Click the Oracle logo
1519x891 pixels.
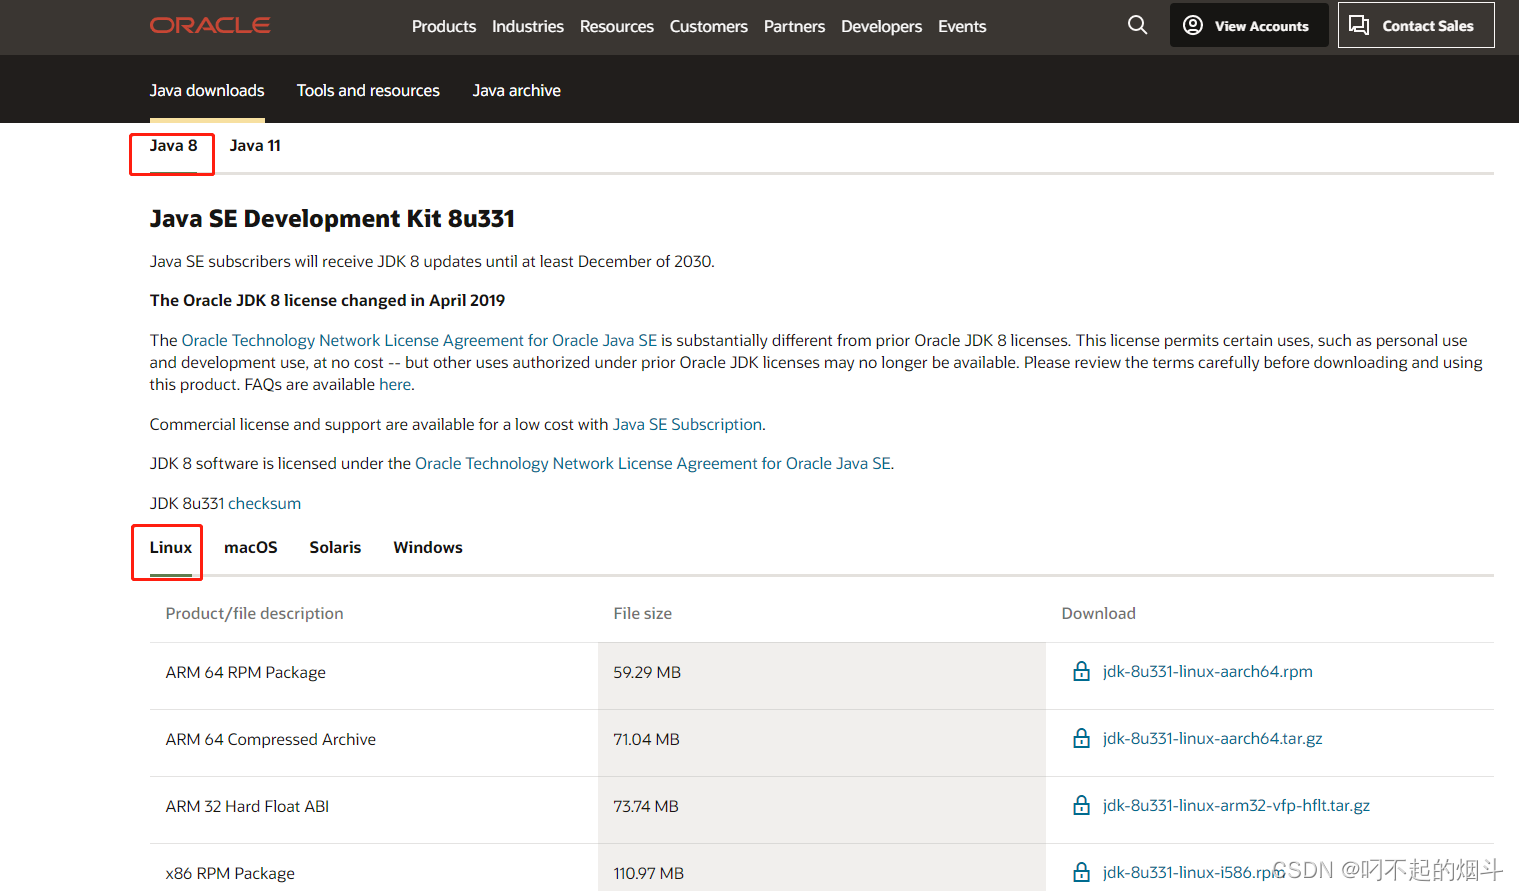click(x=210, y=25)
